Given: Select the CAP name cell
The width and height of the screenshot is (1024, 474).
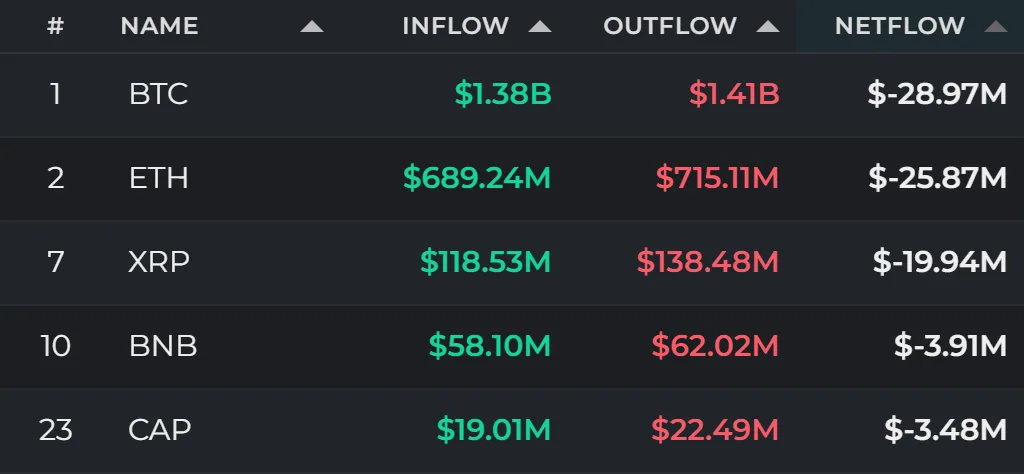Looking at the screenshot, I should click(160, 430).
